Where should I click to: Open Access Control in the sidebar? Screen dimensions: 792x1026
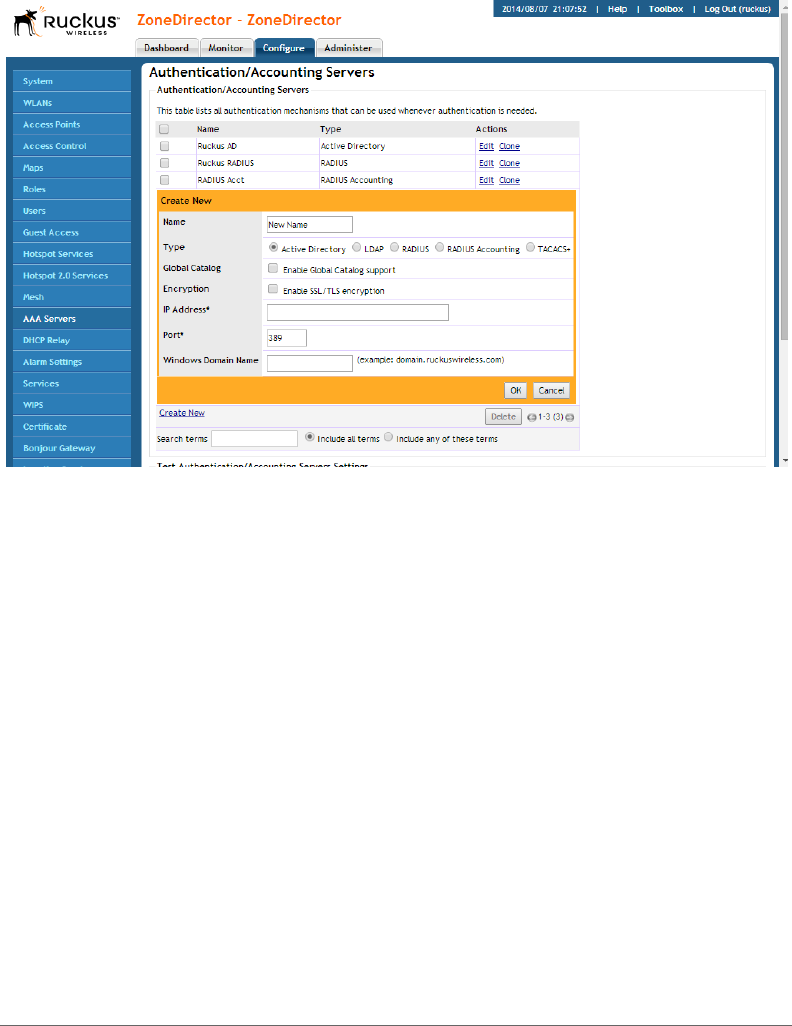(72, 146)
